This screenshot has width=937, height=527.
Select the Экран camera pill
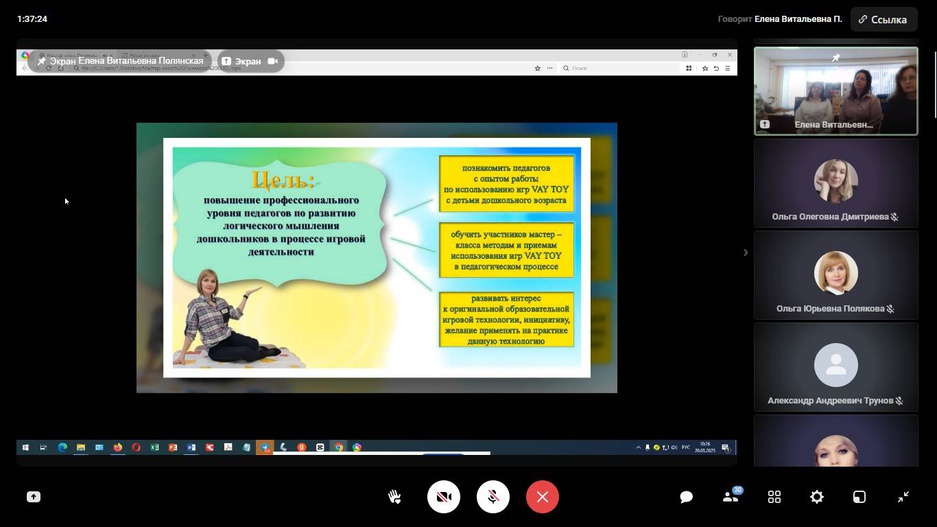click(x=250, y=61)
